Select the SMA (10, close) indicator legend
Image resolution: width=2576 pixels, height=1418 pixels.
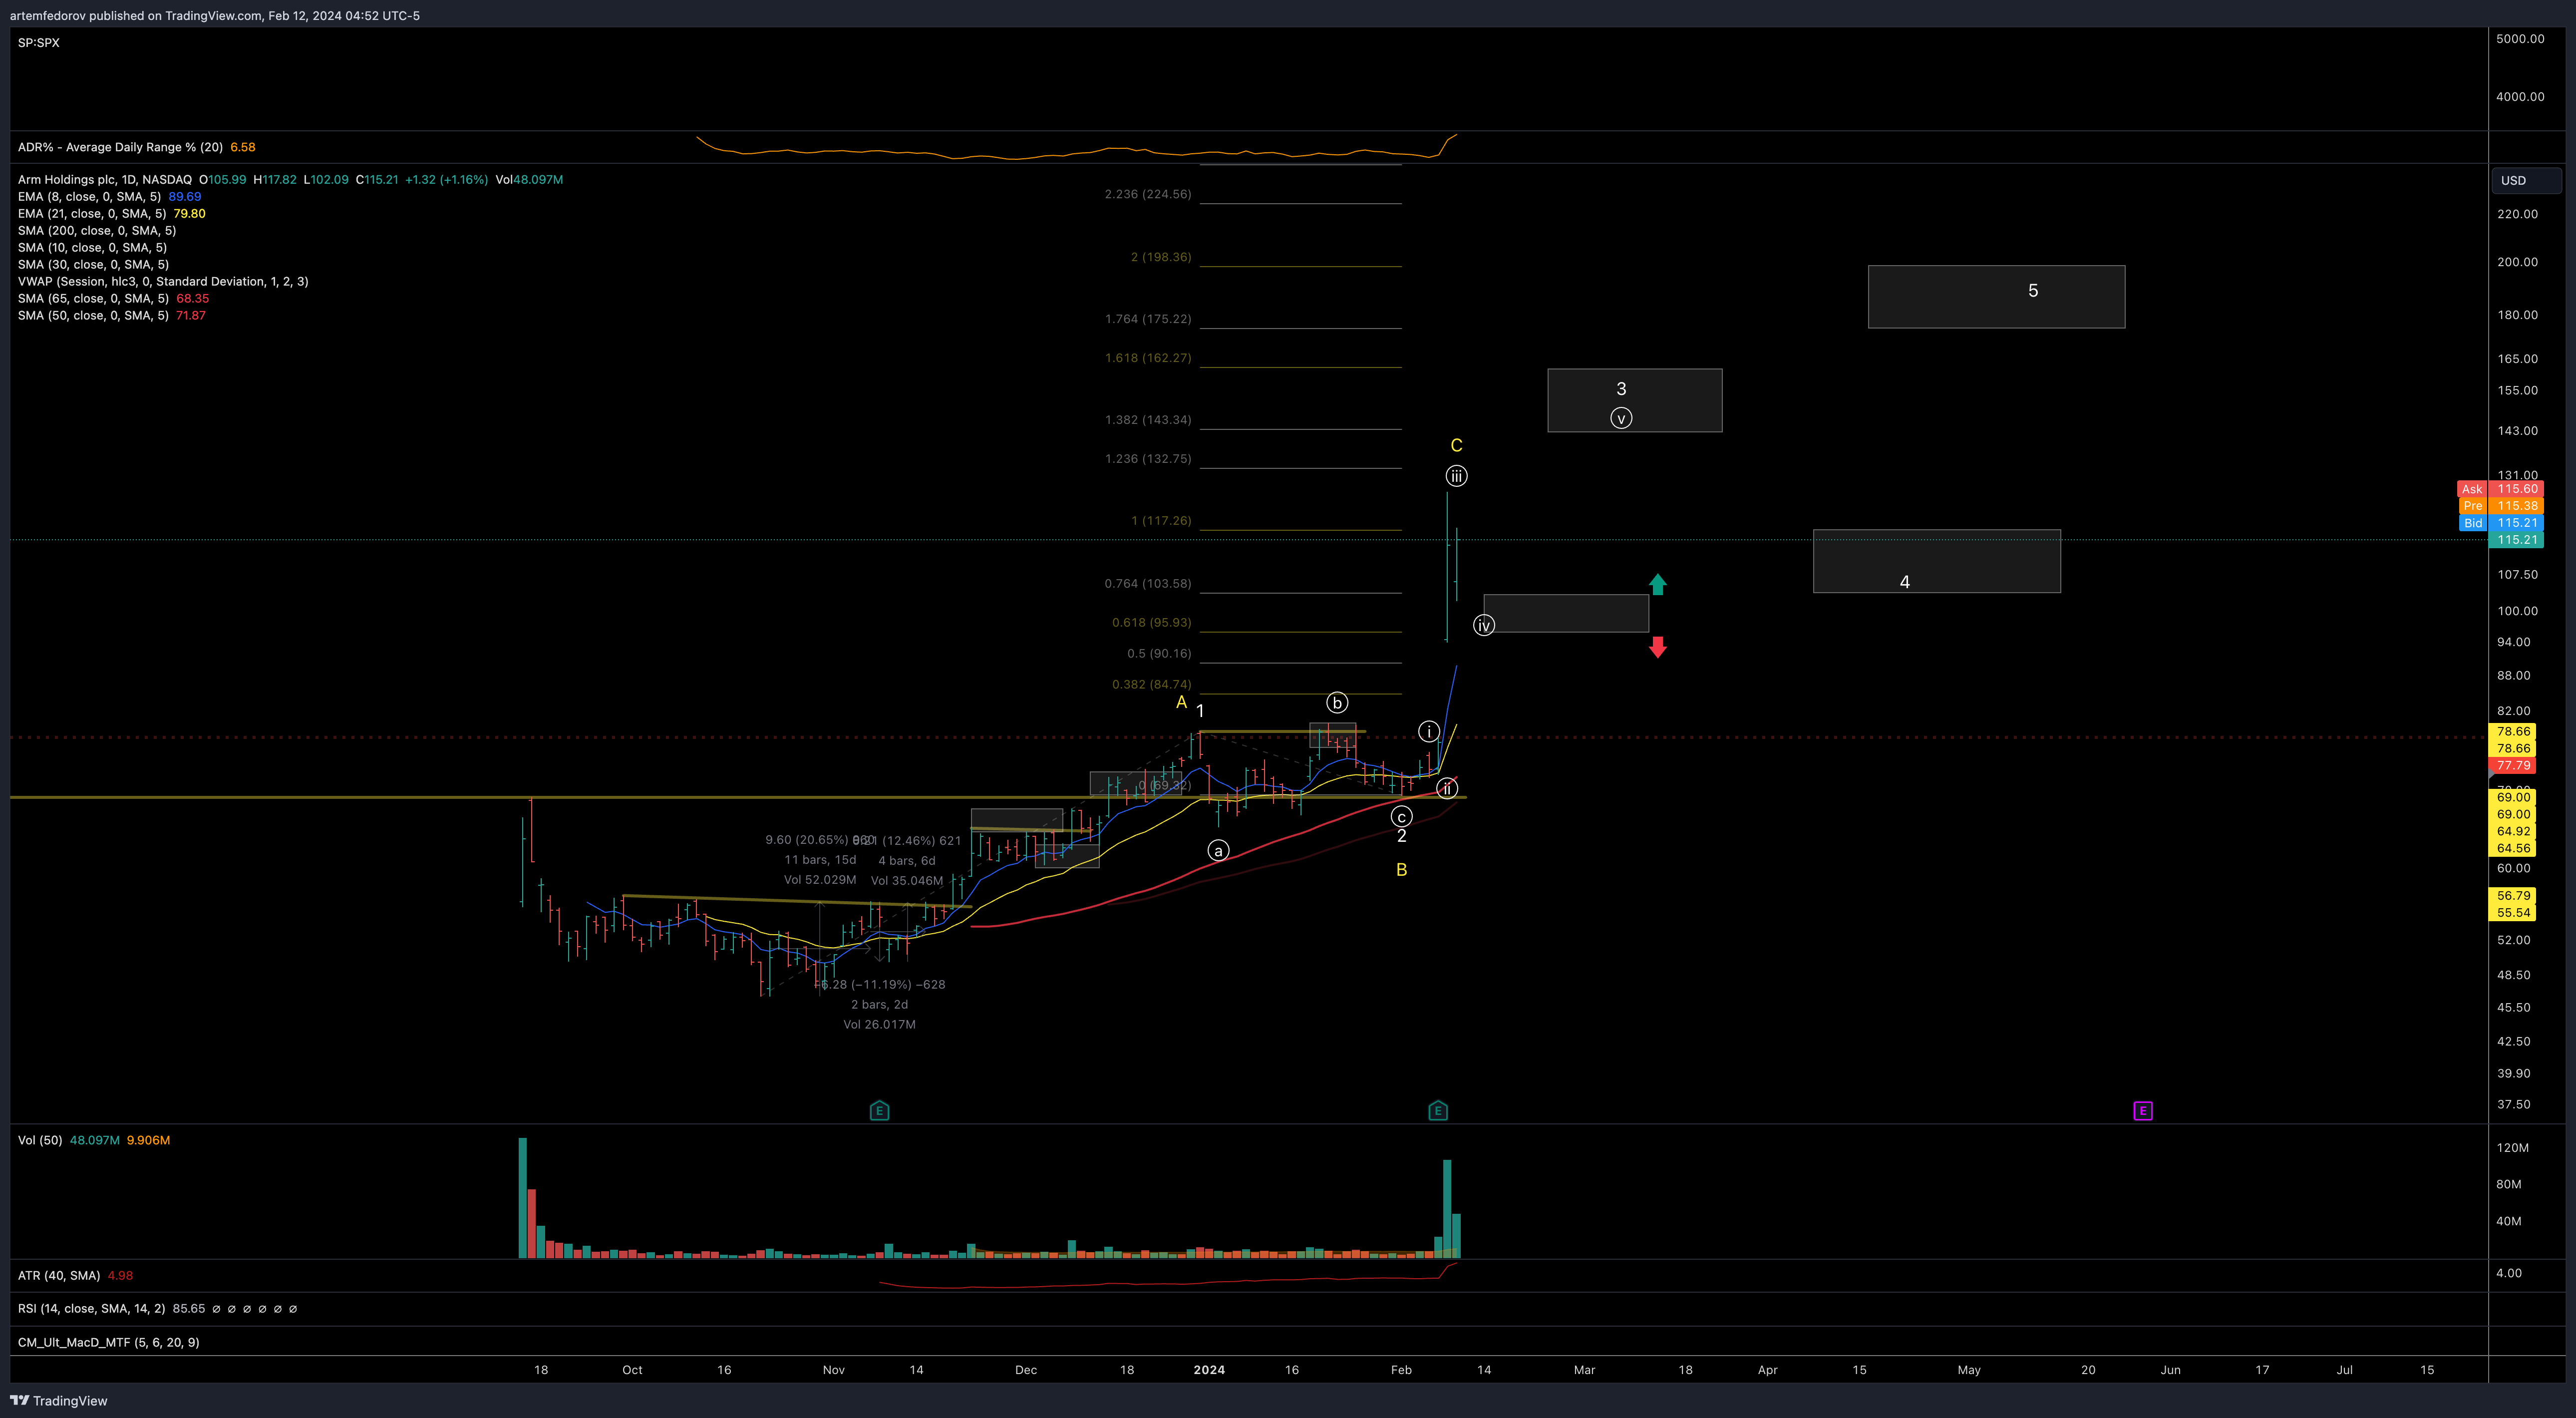[92, 248]
